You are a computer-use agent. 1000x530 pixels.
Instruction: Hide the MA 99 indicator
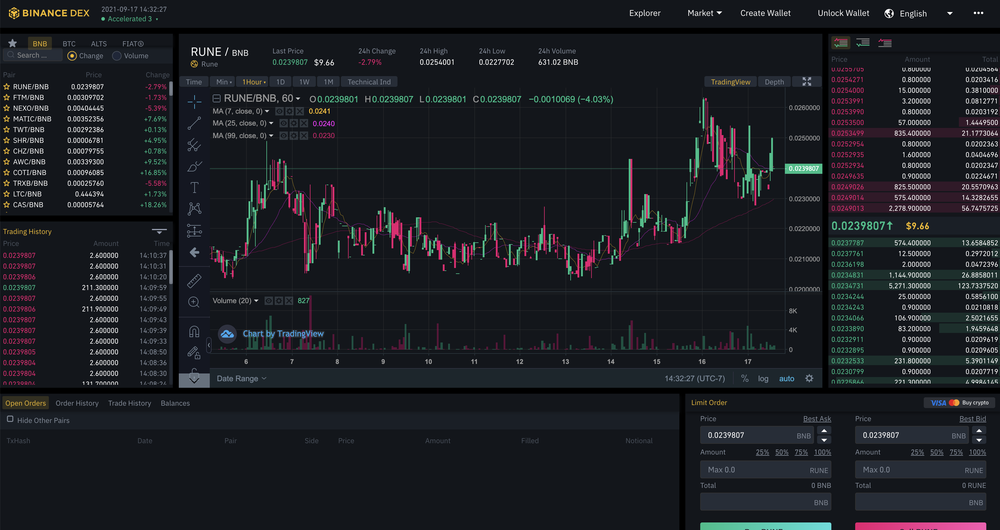point(284,136)
